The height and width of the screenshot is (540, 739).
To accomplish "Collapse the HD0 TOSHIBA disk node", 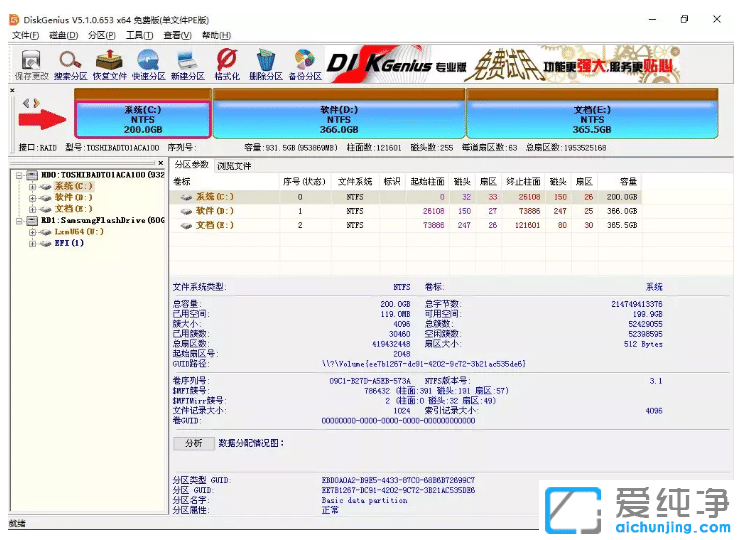I will pyautogui.click(x=19, y=175).
